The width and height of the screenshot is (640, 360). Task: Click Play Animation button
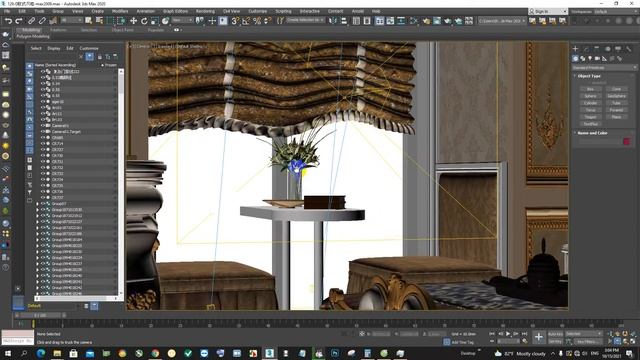point(508,334)
